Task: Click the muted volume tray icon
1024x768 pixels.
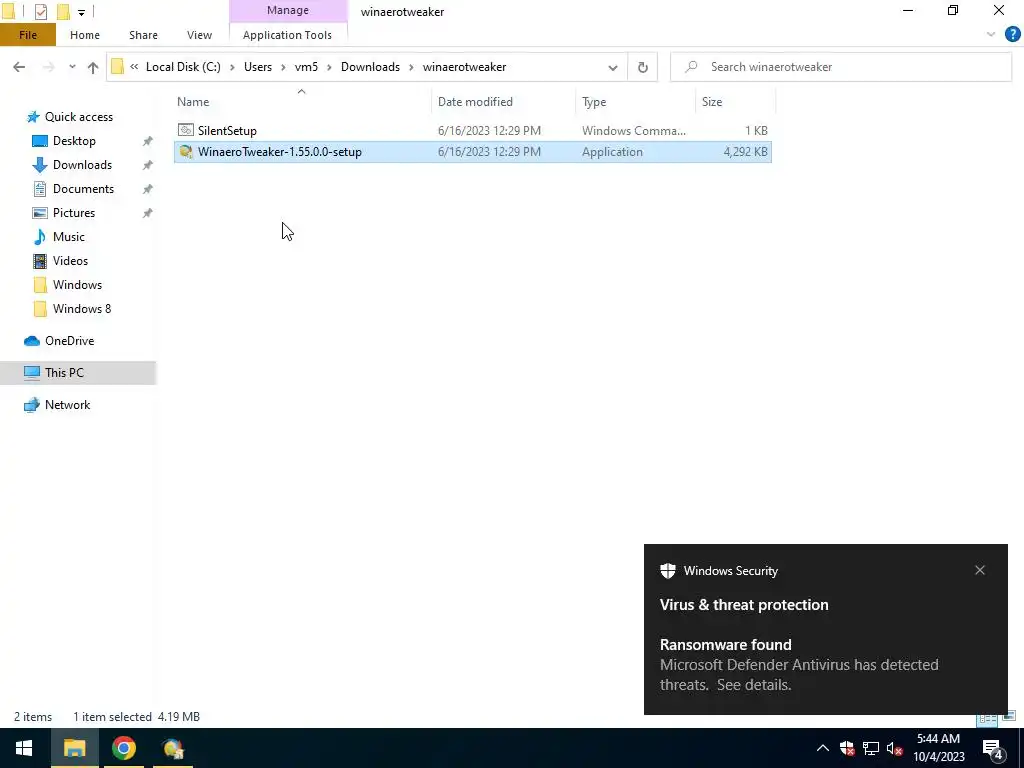Action: (895, 748)
